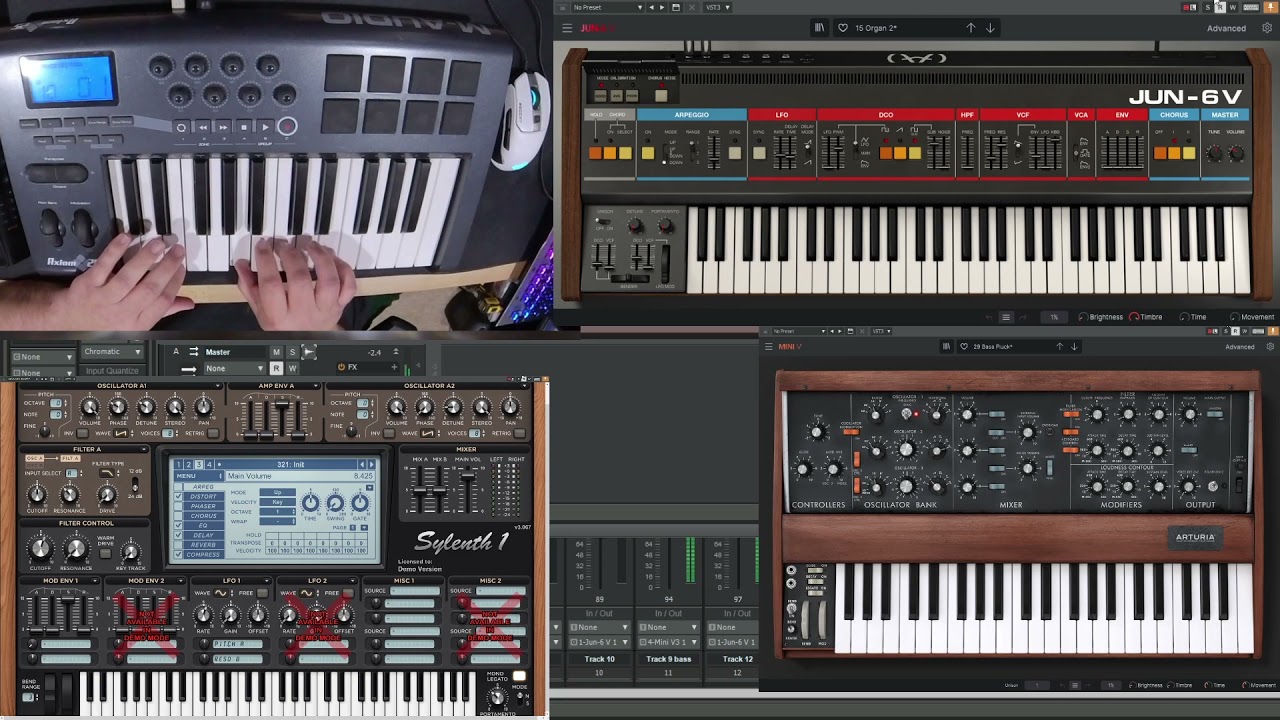Click the Brightness macro knob in Mini V
The height and width of the screenshot is (720, 1280).
[x=1133, y=685]
